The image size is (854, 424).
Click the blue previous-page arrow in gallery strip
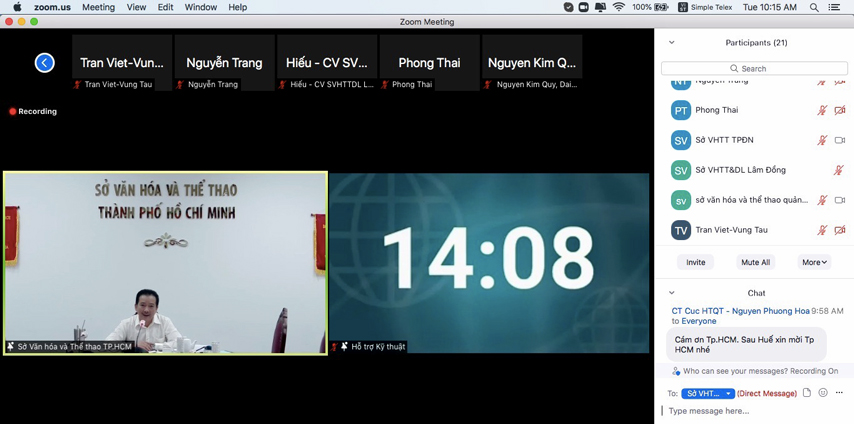pyautogui.click(x=45, y=63)
